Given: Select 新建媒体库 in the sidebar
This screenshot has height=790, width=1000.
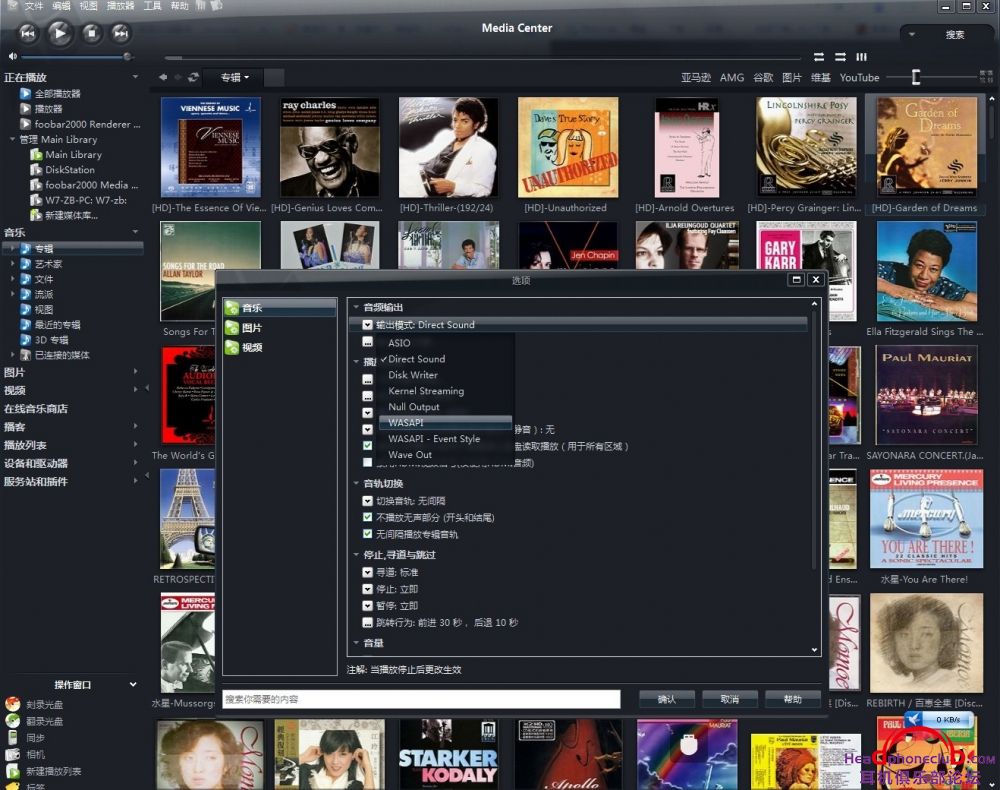Looking at the screenshot, I should pos(71,216).
